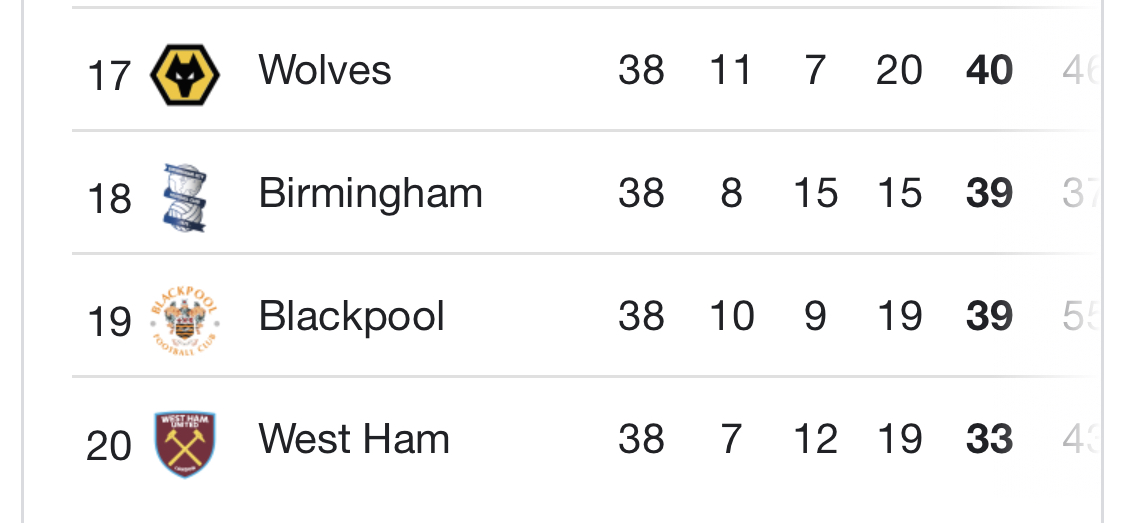The image size is (1125, 523).
Task: Click Birmingham's 8 wins value
Action: point(731,193)
